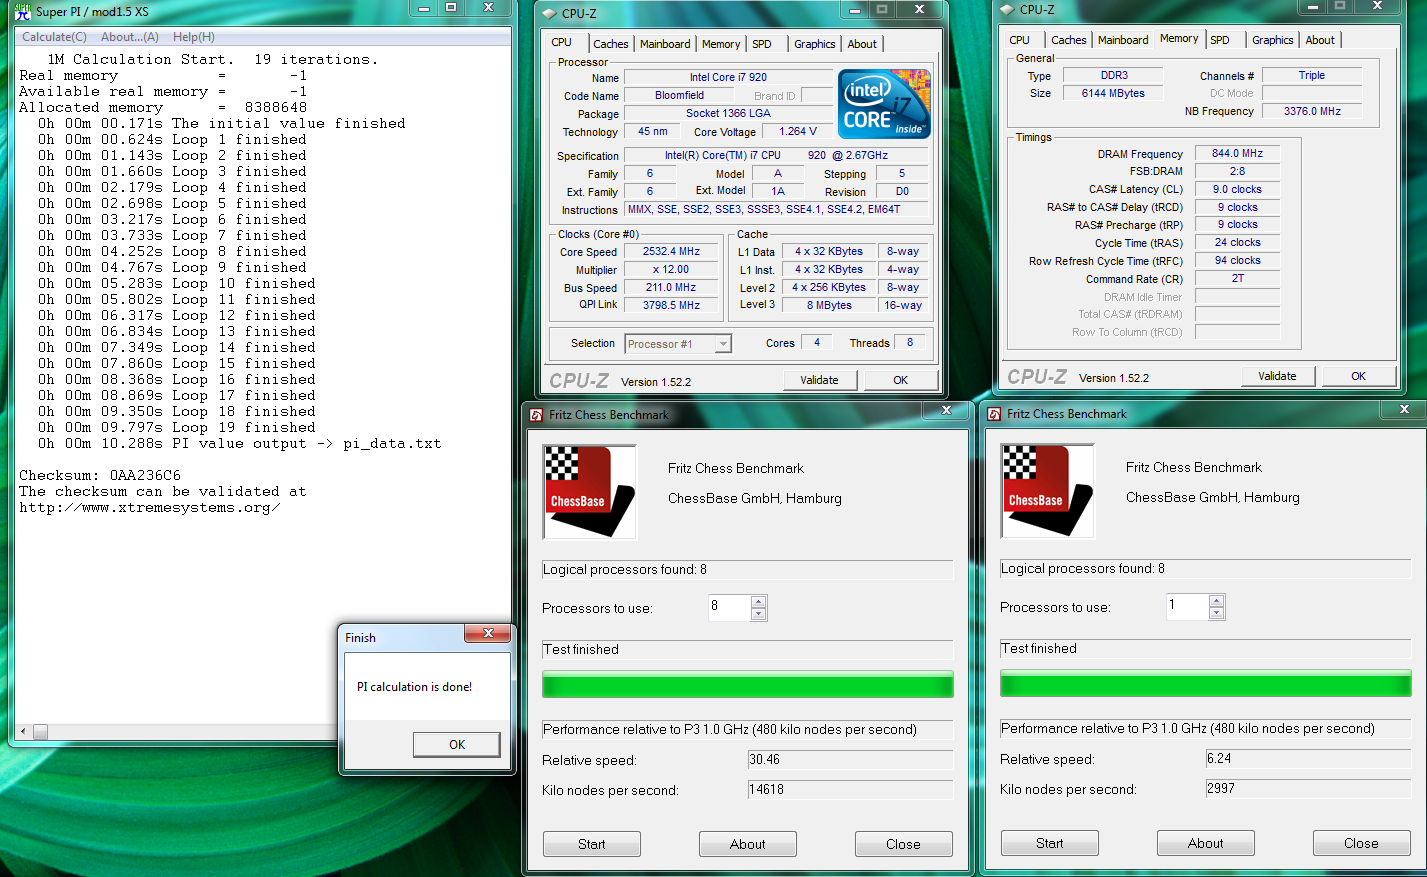Expand the Processor #1 selection dropdown
Screen dimensions: 1427x877
tap(723, 344)
